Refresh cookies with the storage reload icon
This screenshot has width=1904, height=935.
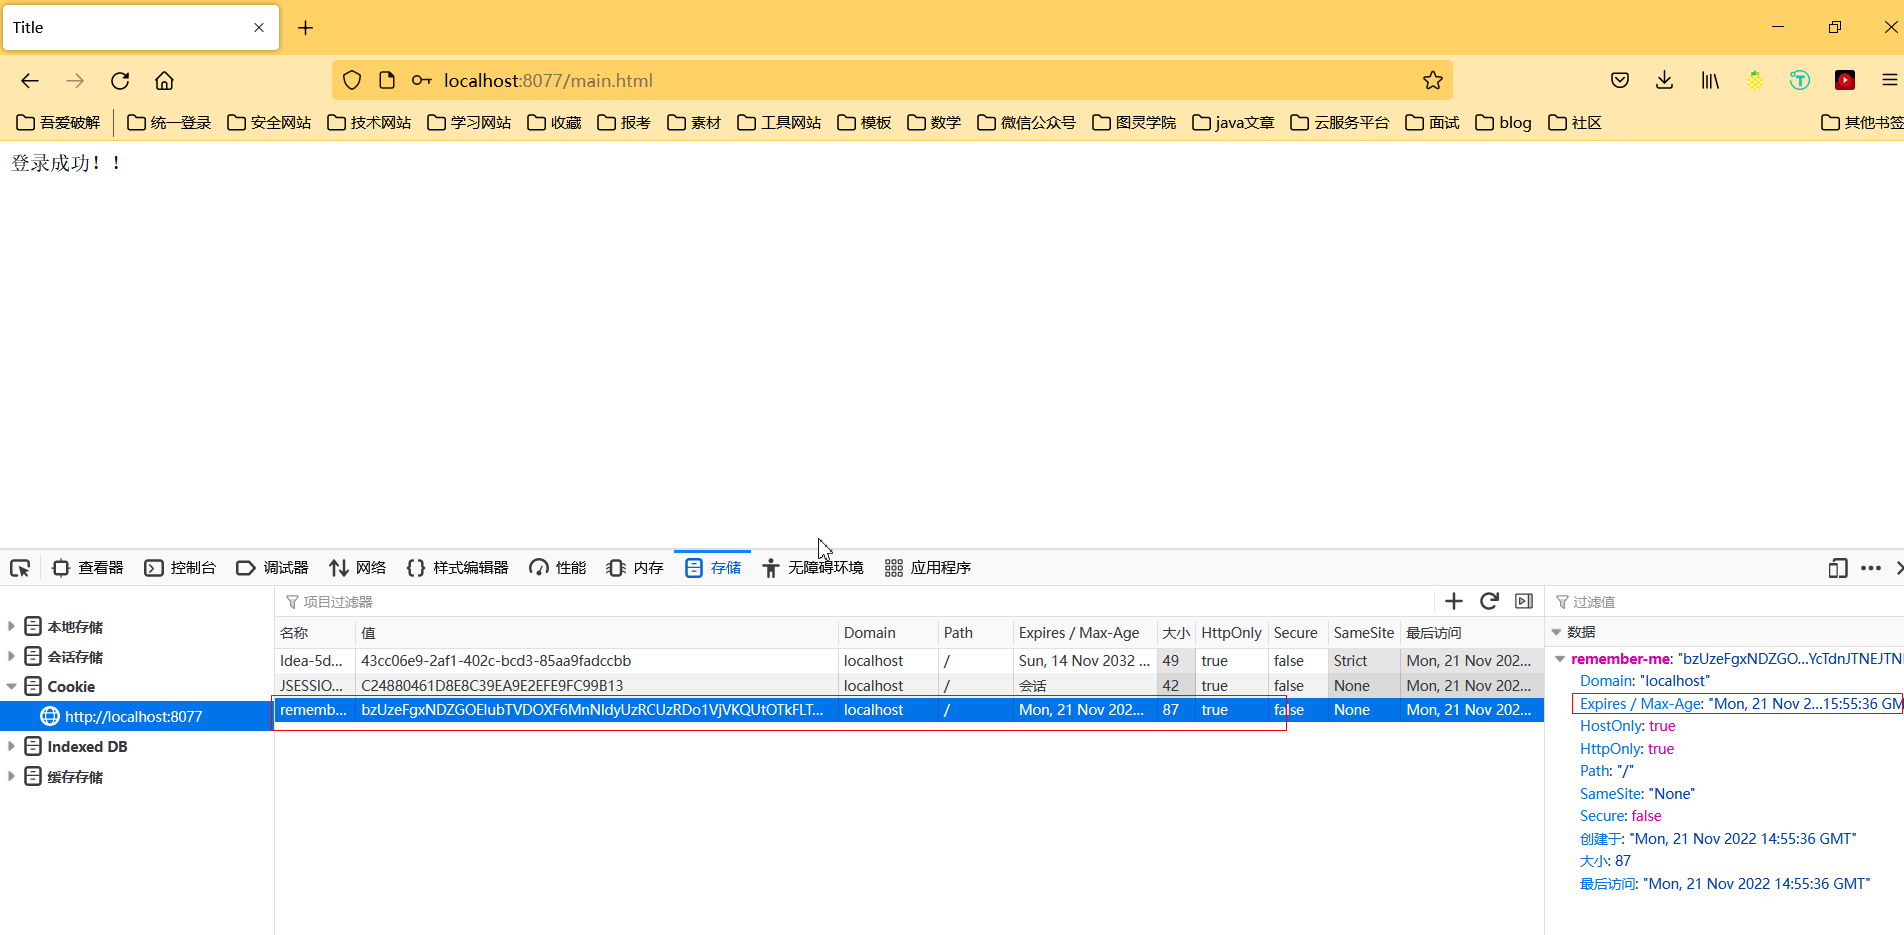point(1489,601)
